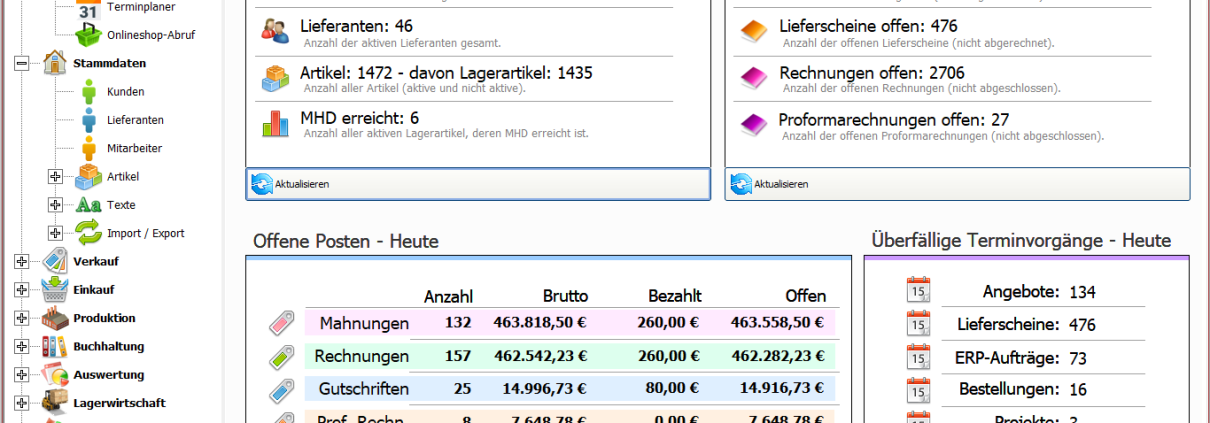The height and width of the screenshot is (423, 1210).
Task: Click the Produktion factory icon
Action: (x=54, y=318)
